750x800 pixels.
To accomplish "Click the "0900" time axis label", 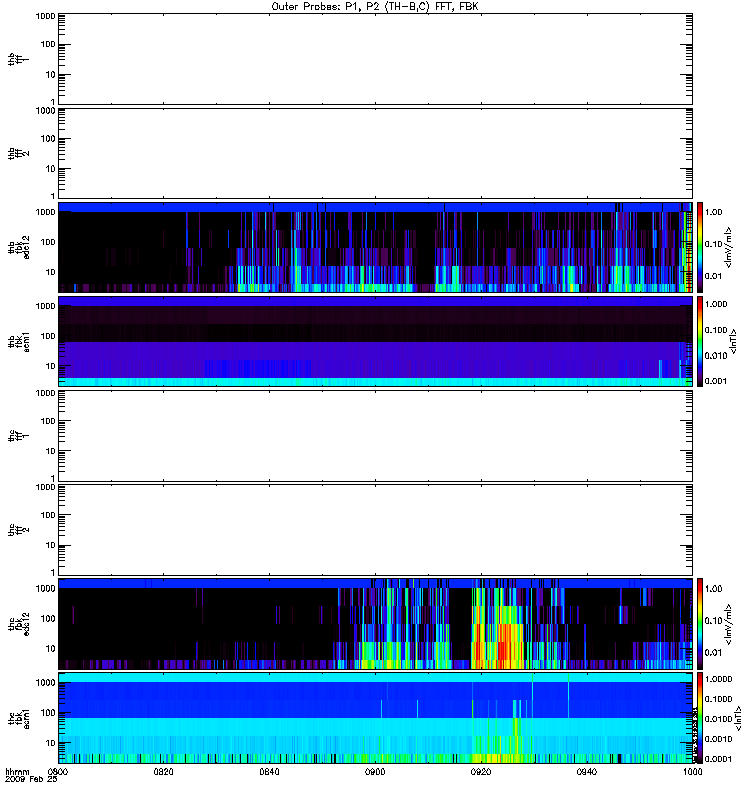I will pos(375,772).
